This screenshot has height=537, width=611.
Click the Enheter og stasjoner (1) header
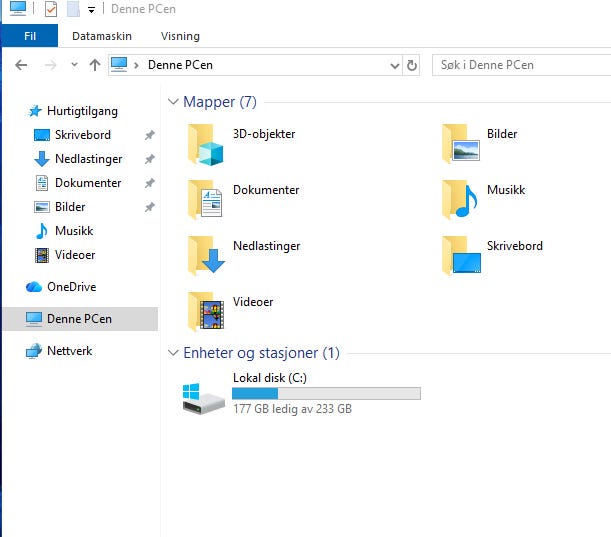click(x=261, y=353)
